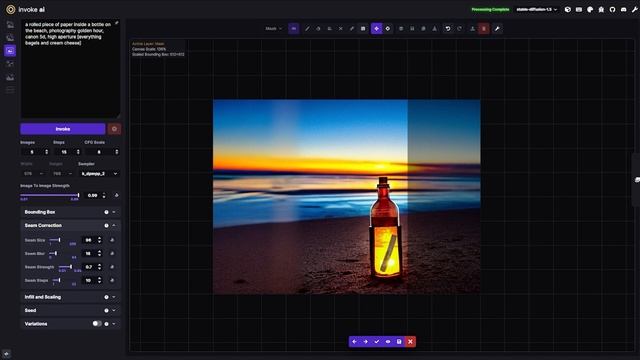Open the Mask layer dropdown
The width and height of the screenshot is (640, 360).
click(273, 29)
